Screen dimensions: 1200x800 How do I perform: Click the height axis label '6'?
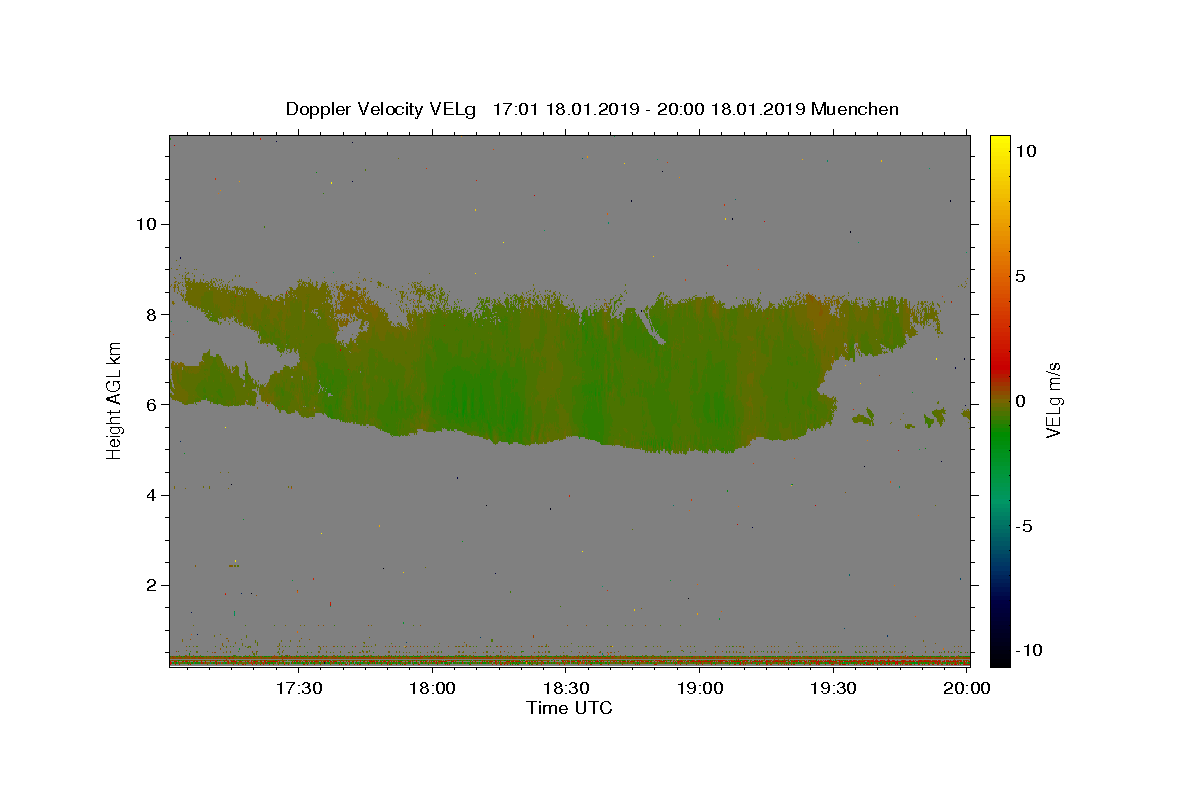coord(149,405)
